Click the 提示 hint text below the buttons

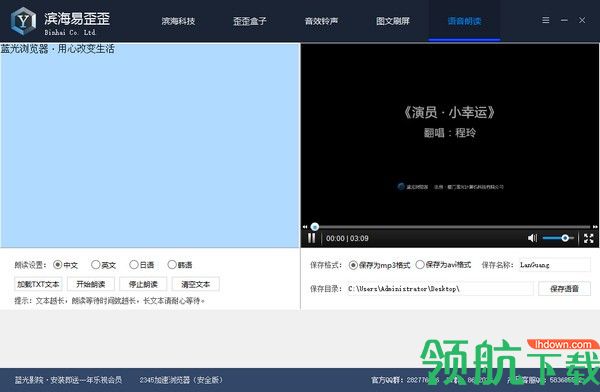pyautogui.click(x=109, y=301)
